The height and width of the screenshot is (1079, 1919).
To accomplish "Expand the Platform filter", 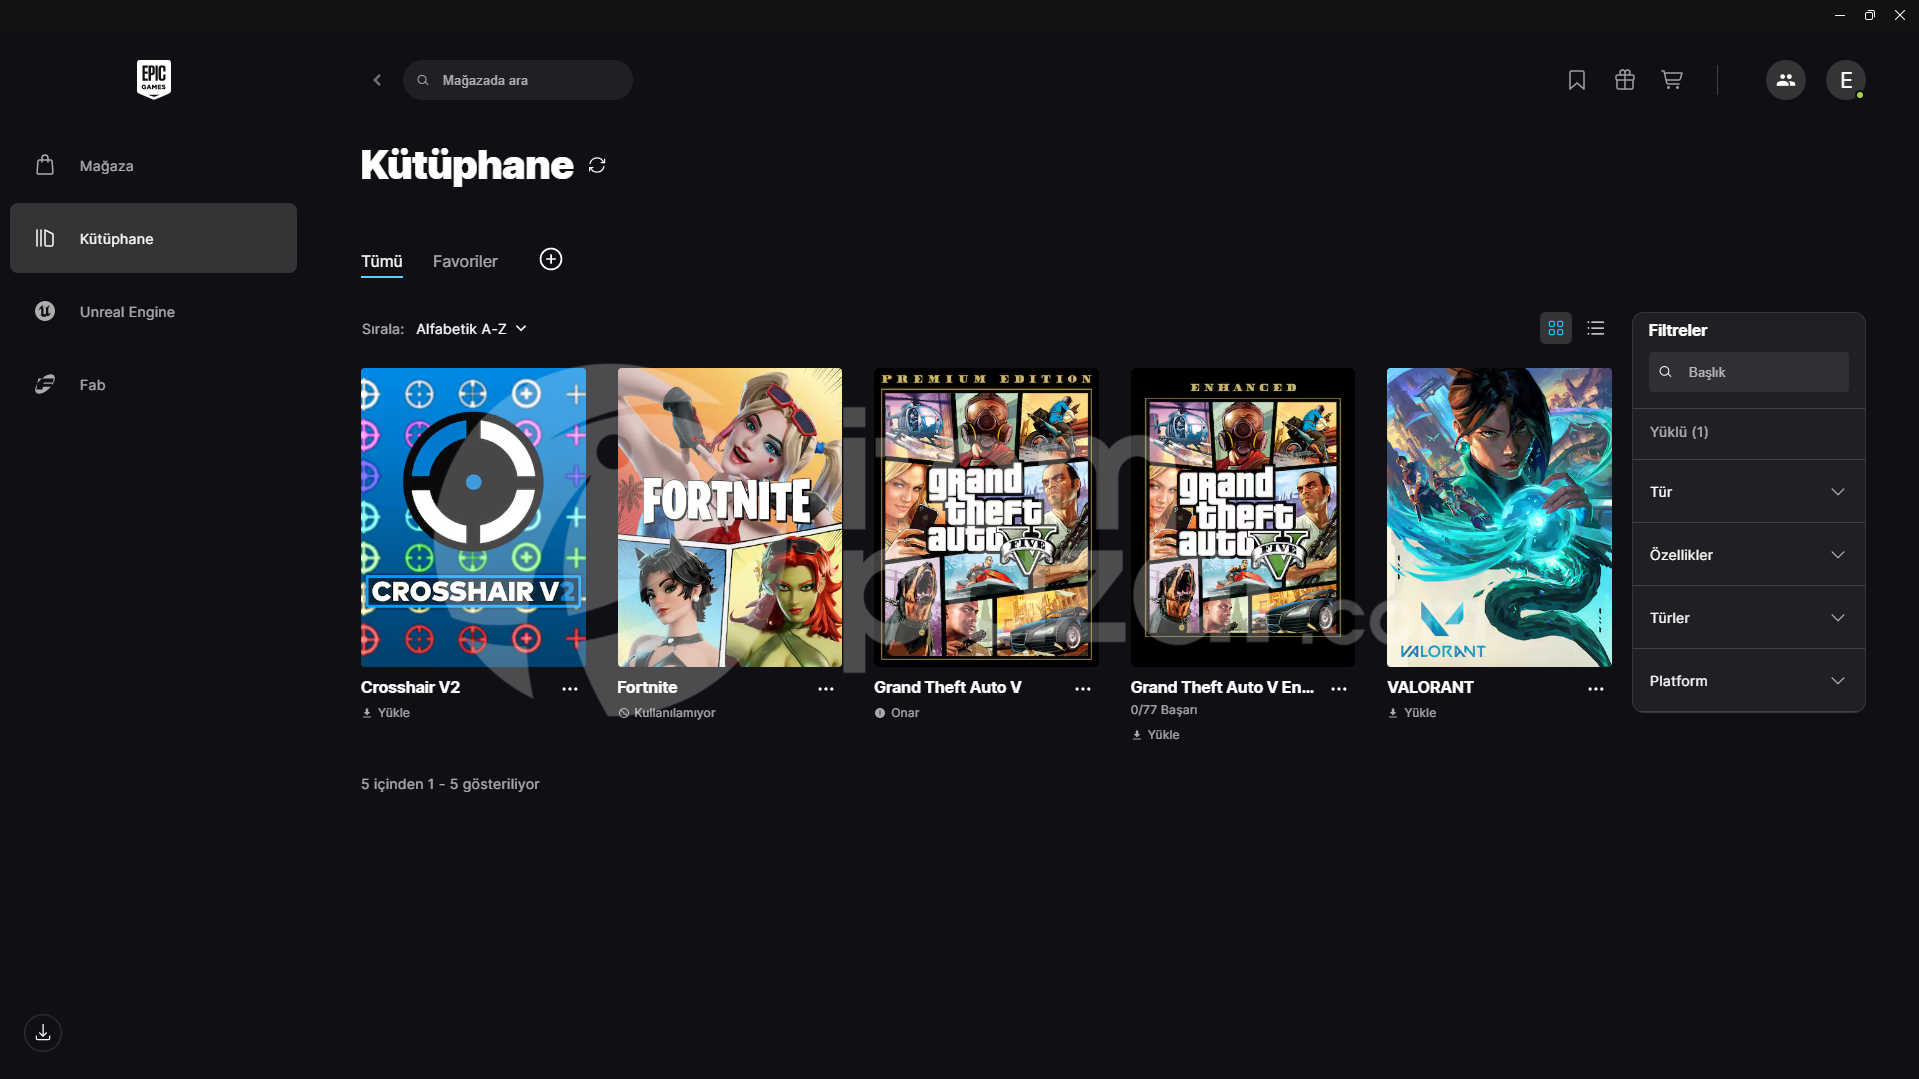I will pos(1748,681).
